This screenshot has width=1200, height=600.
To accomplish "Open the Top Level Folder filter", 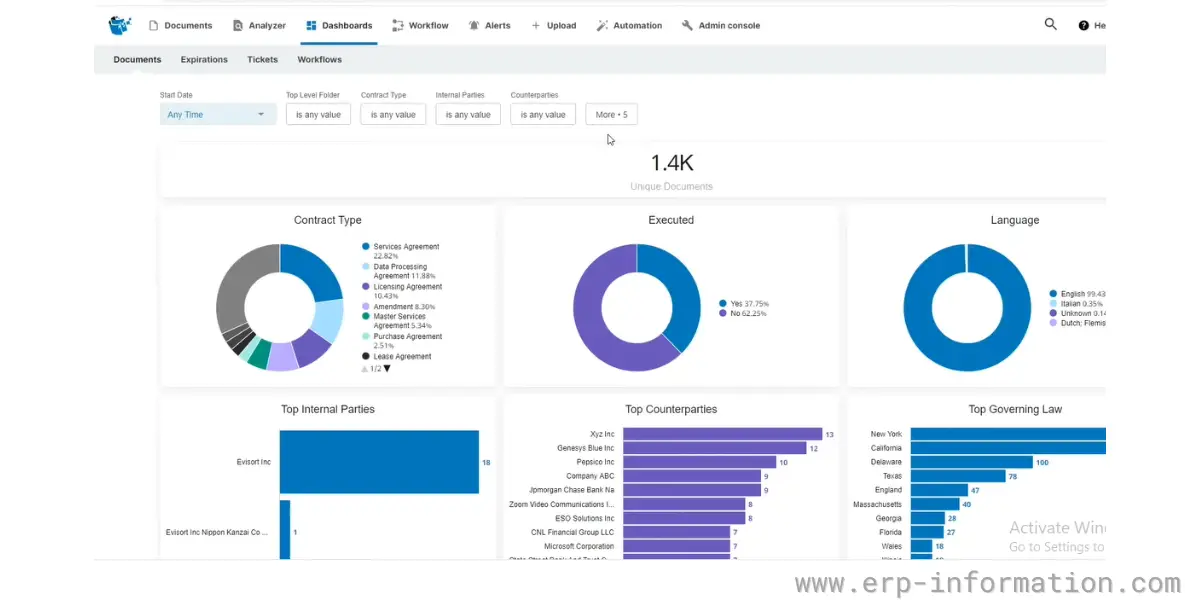I will coord(318,114).
